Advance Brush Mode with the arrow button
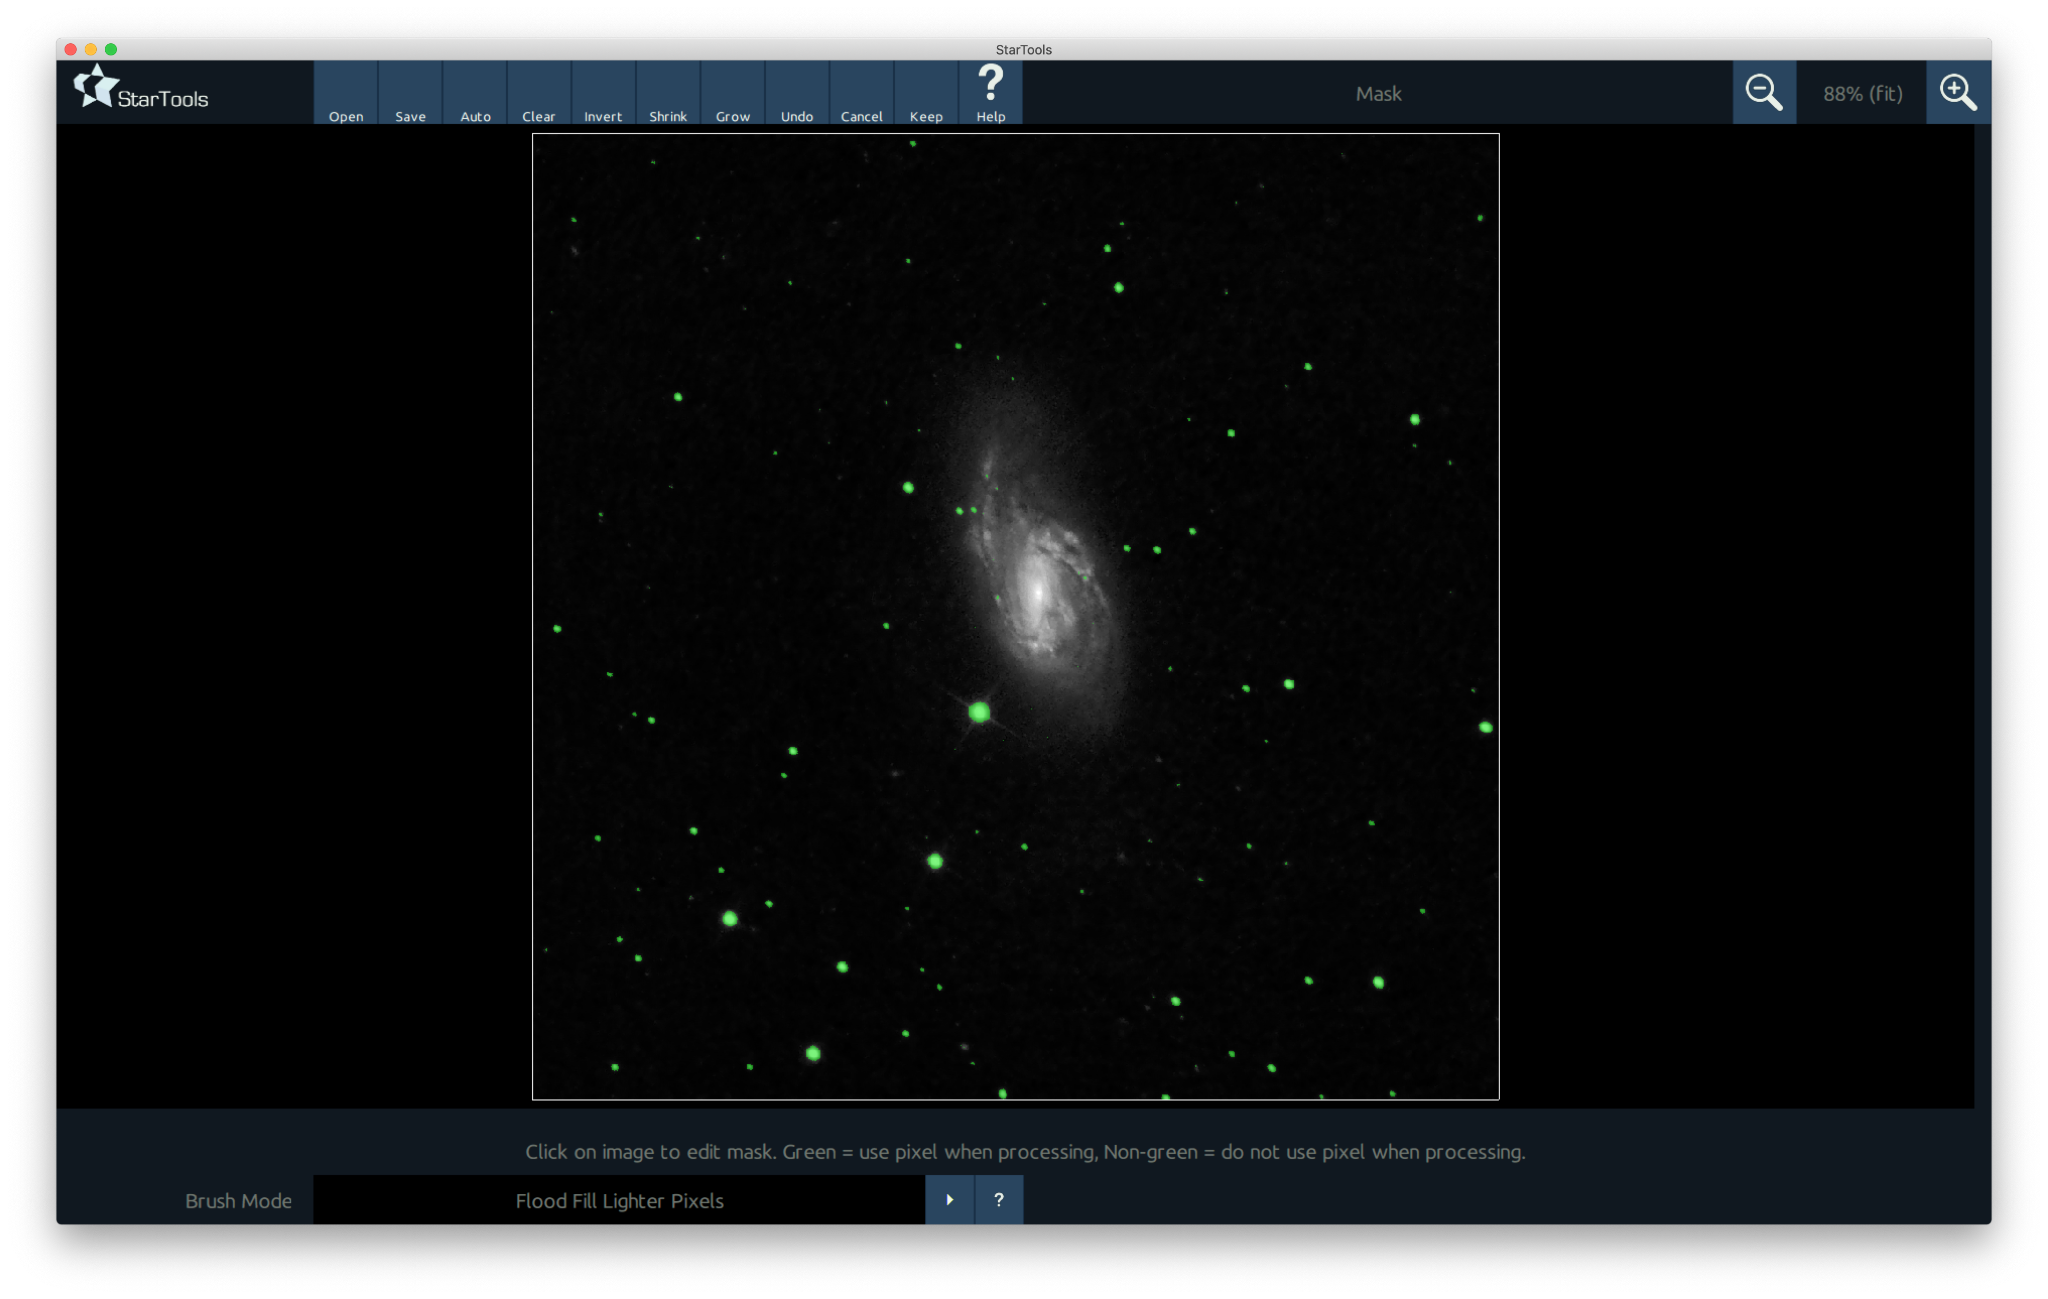The image size is (2048, 1299). click(950, 1200)
